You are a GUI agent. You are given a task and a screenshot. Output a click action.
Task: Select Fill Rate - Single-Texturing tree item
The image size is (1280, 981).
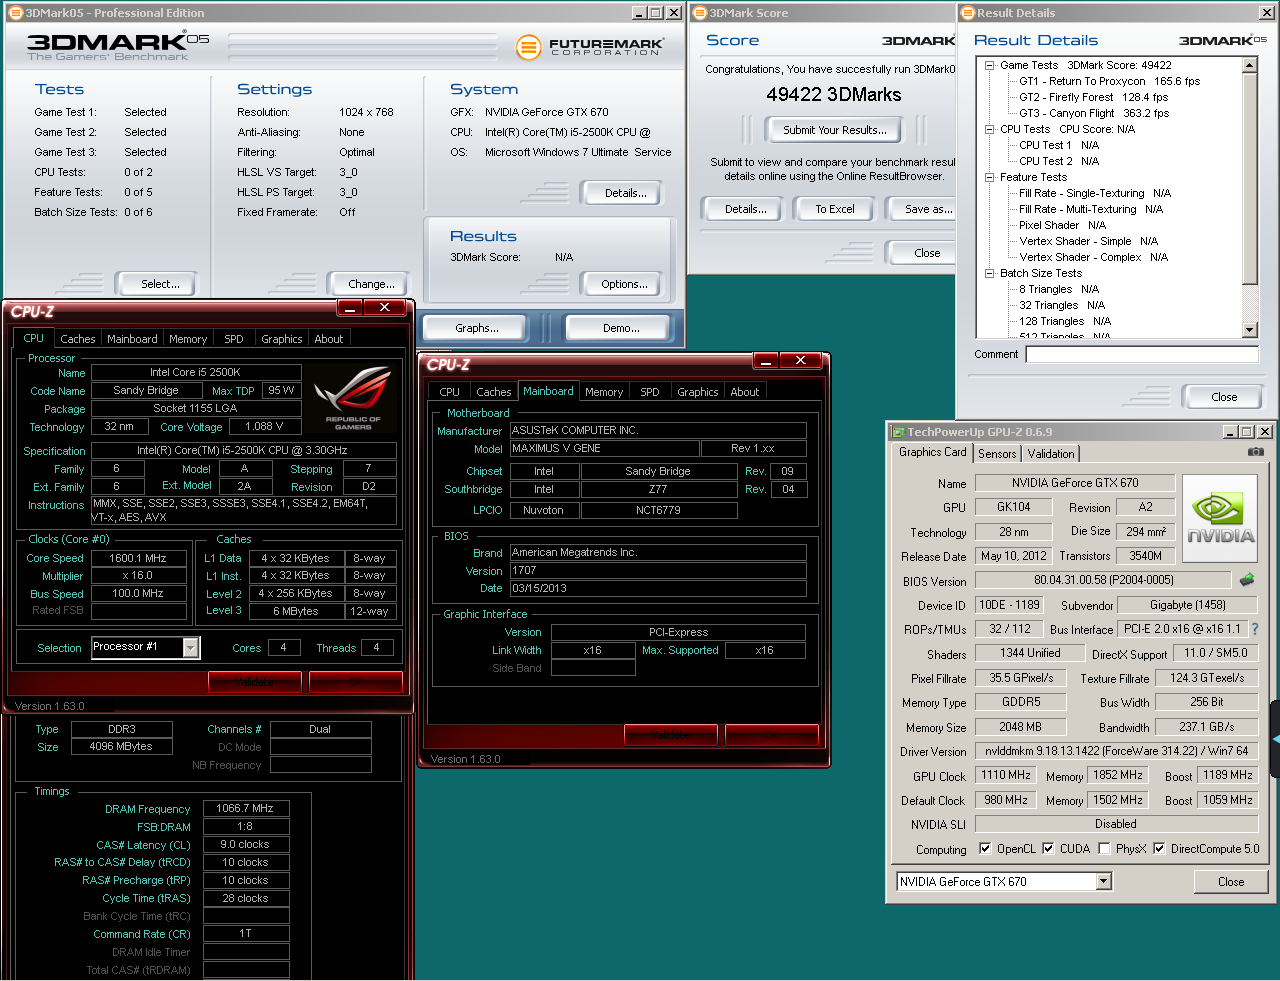point(1094,193)
